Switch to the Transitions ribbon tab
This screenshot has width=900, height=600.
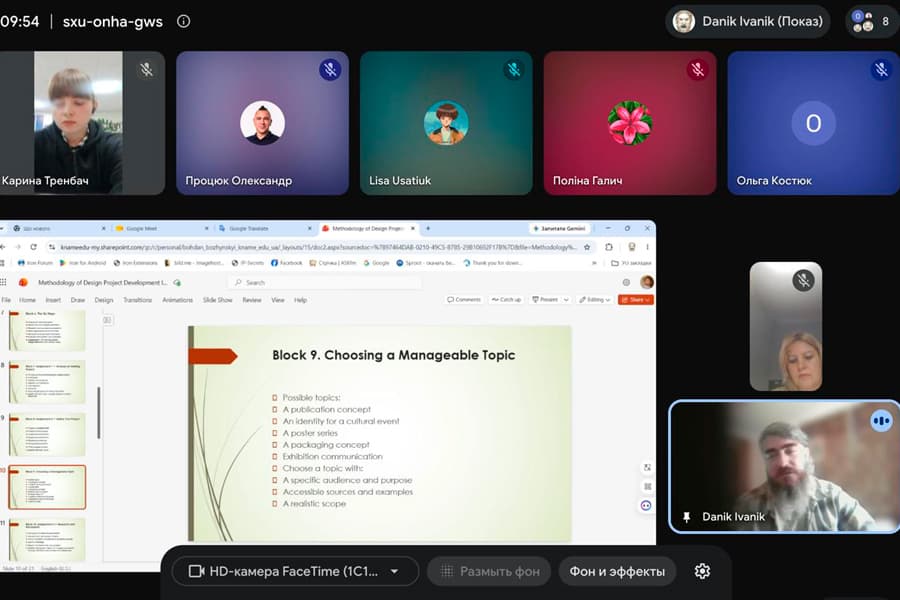coord(138,300)
